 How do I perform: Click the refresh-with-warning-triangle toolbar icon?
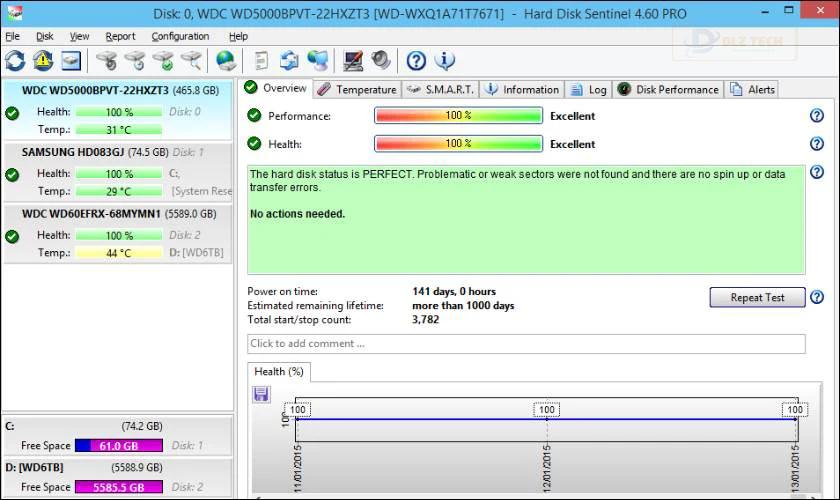tap(43, 61)
